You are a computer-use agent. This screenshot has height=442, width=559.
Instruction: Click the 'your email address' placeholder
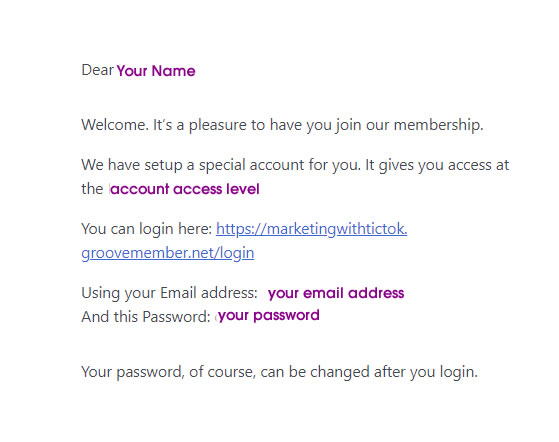[x=336, y=293]
